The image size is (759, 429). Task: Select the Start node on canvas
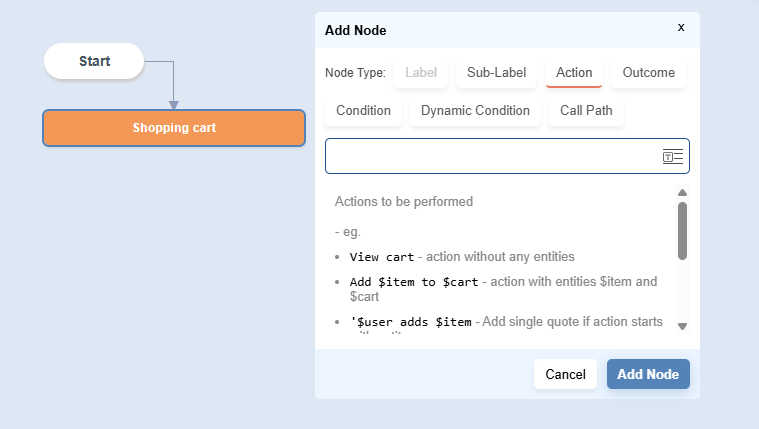[x=95, y=61]
